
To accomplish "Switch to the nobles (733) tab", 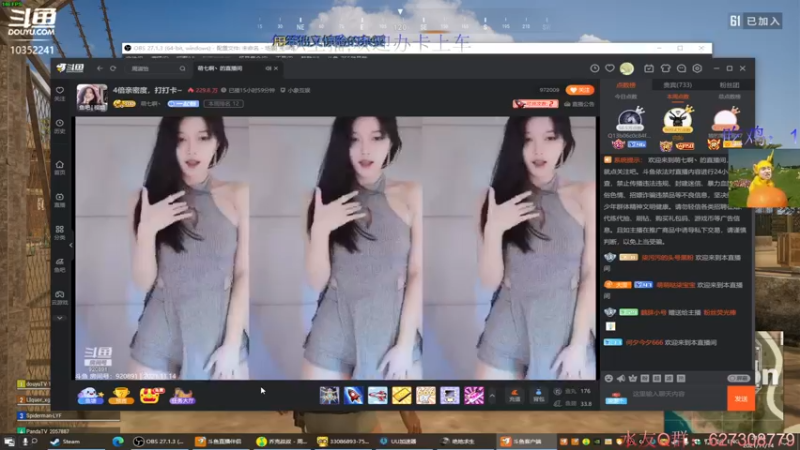I will (x=677, y=85).
